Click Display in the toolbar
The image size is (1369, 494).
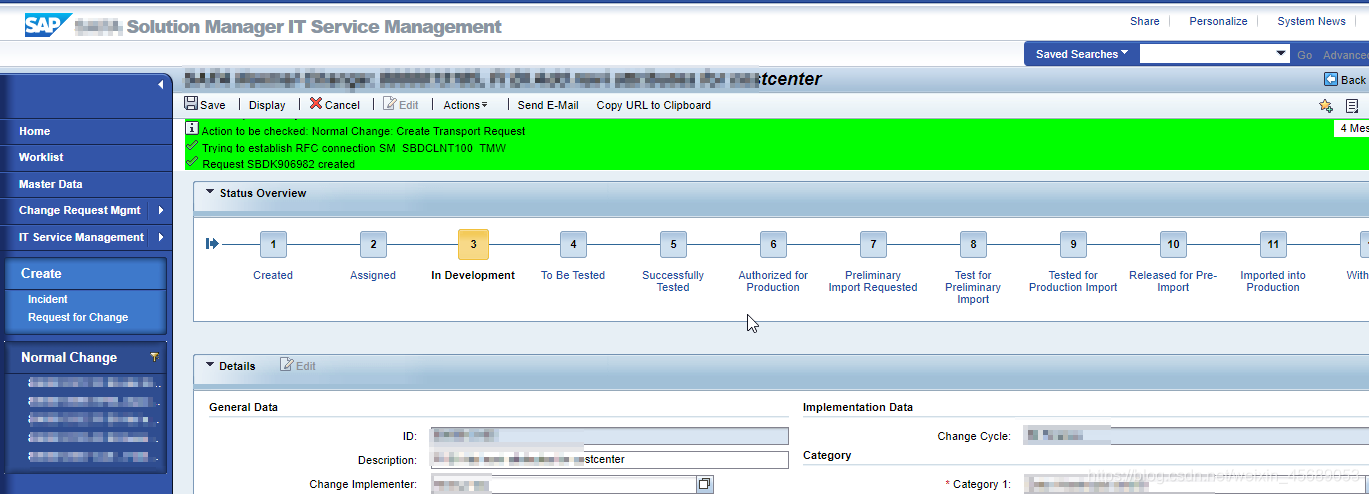tap(267, 105)
